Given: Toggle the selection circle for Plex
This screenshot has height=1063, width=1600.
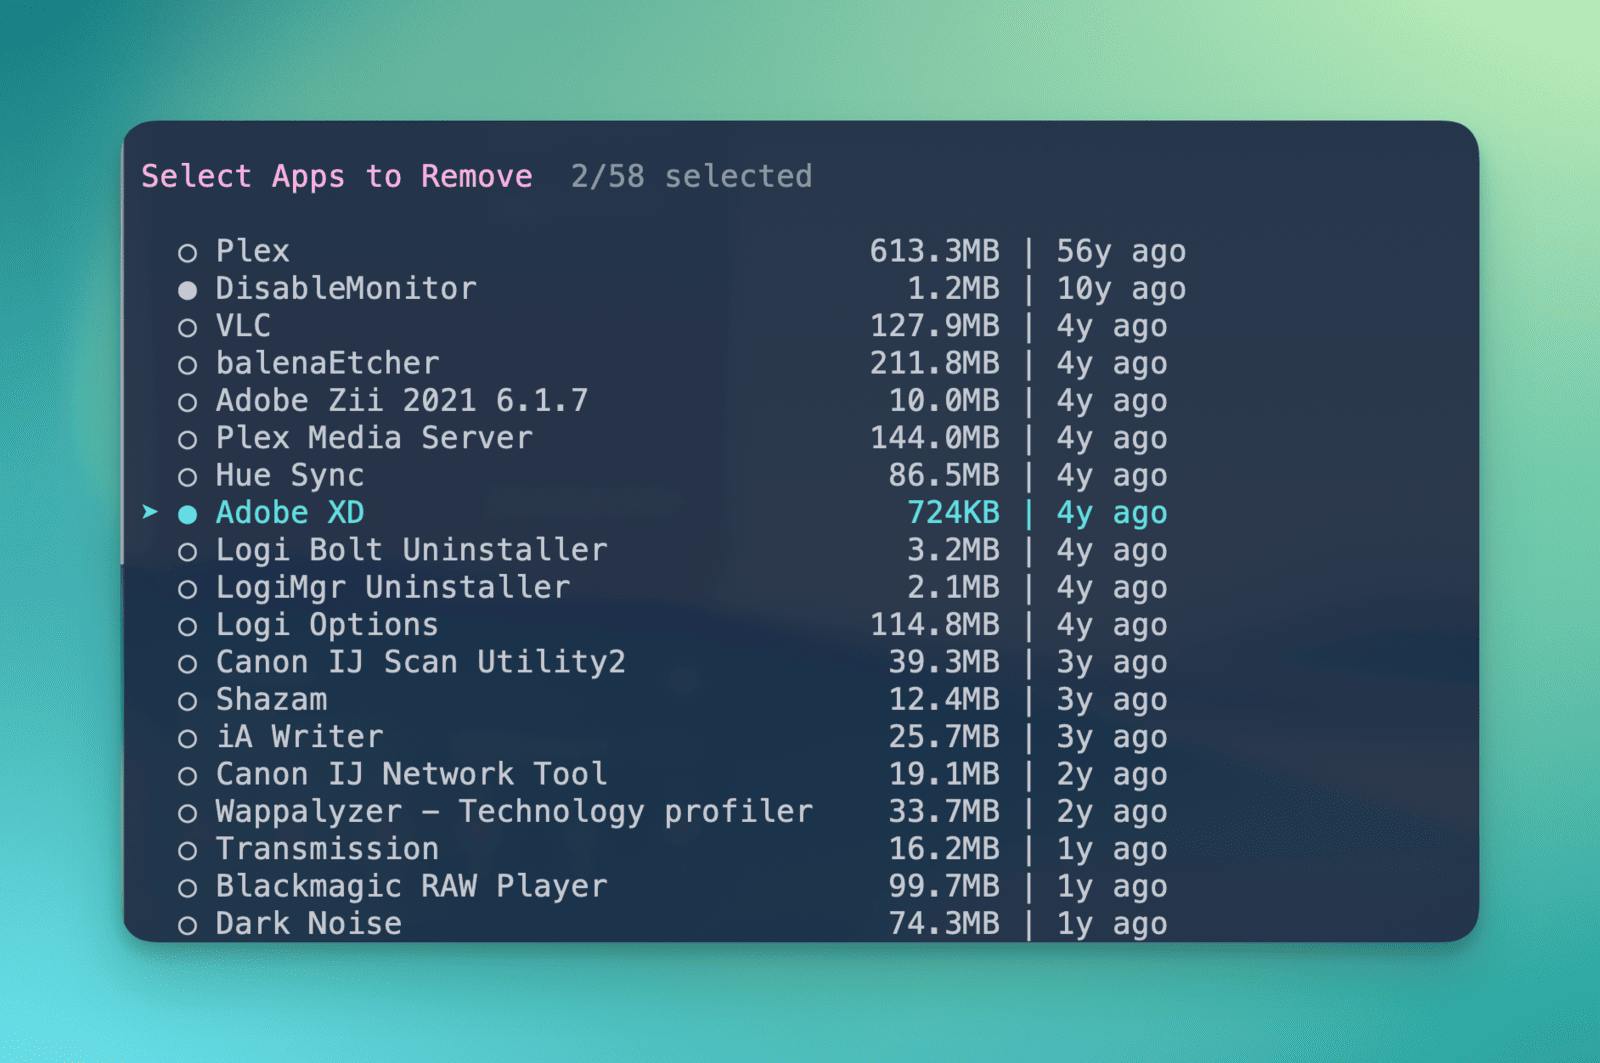Looking at the screenshot, I should 187,253.
